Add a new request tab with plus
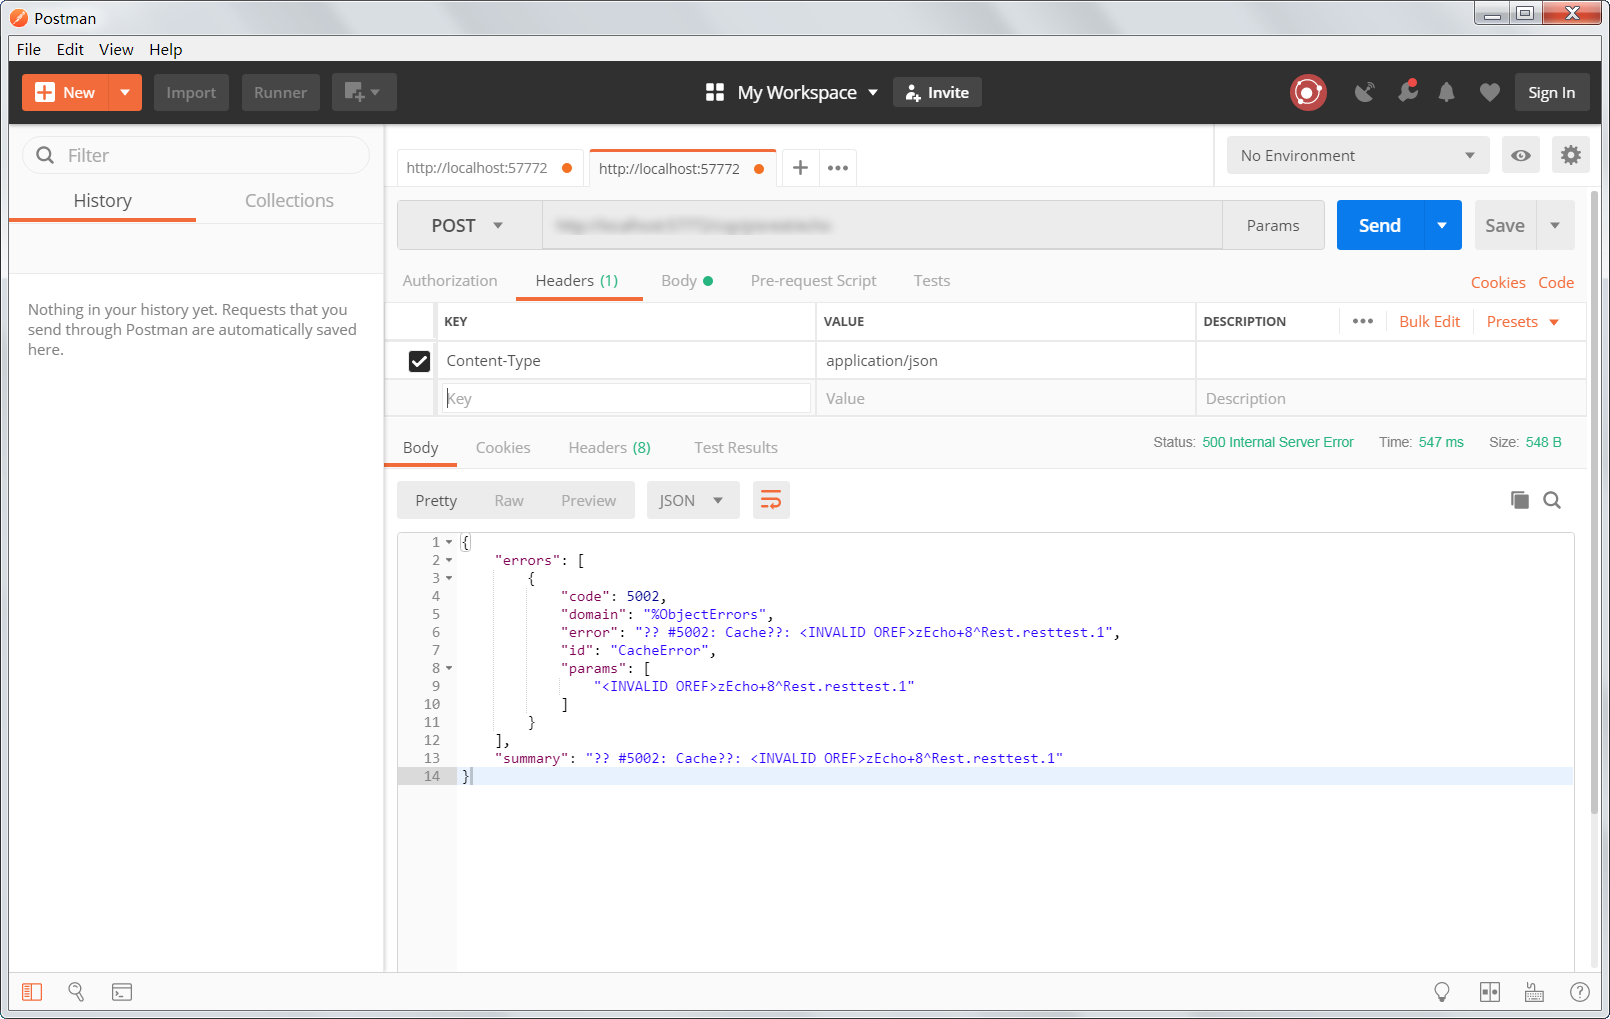Image resolution: width=1610 pixels, height=1019 pixels. [x=800, y=168]
